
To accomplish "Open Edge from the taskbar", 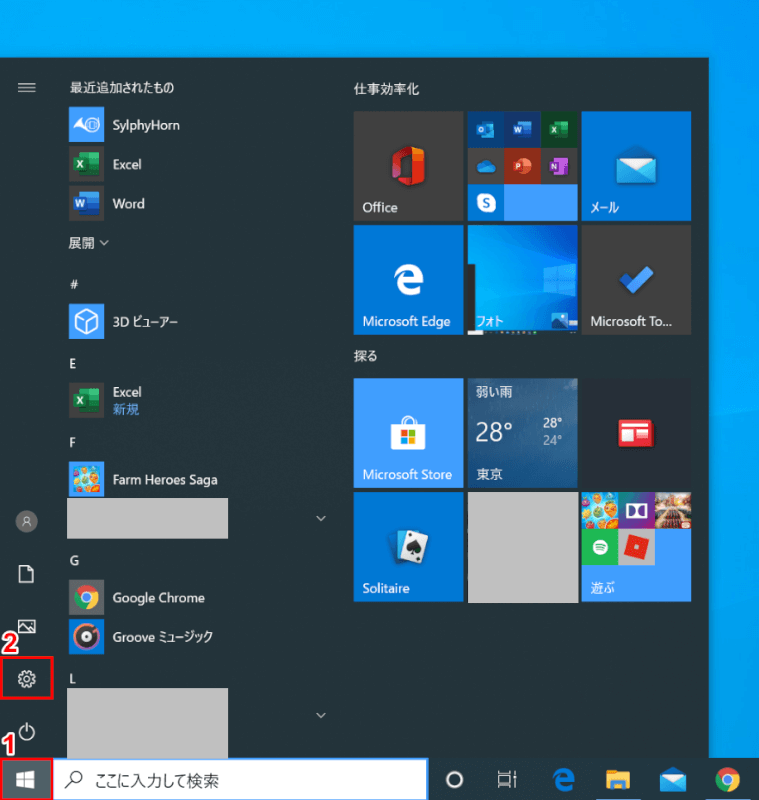I will [564, 779].
